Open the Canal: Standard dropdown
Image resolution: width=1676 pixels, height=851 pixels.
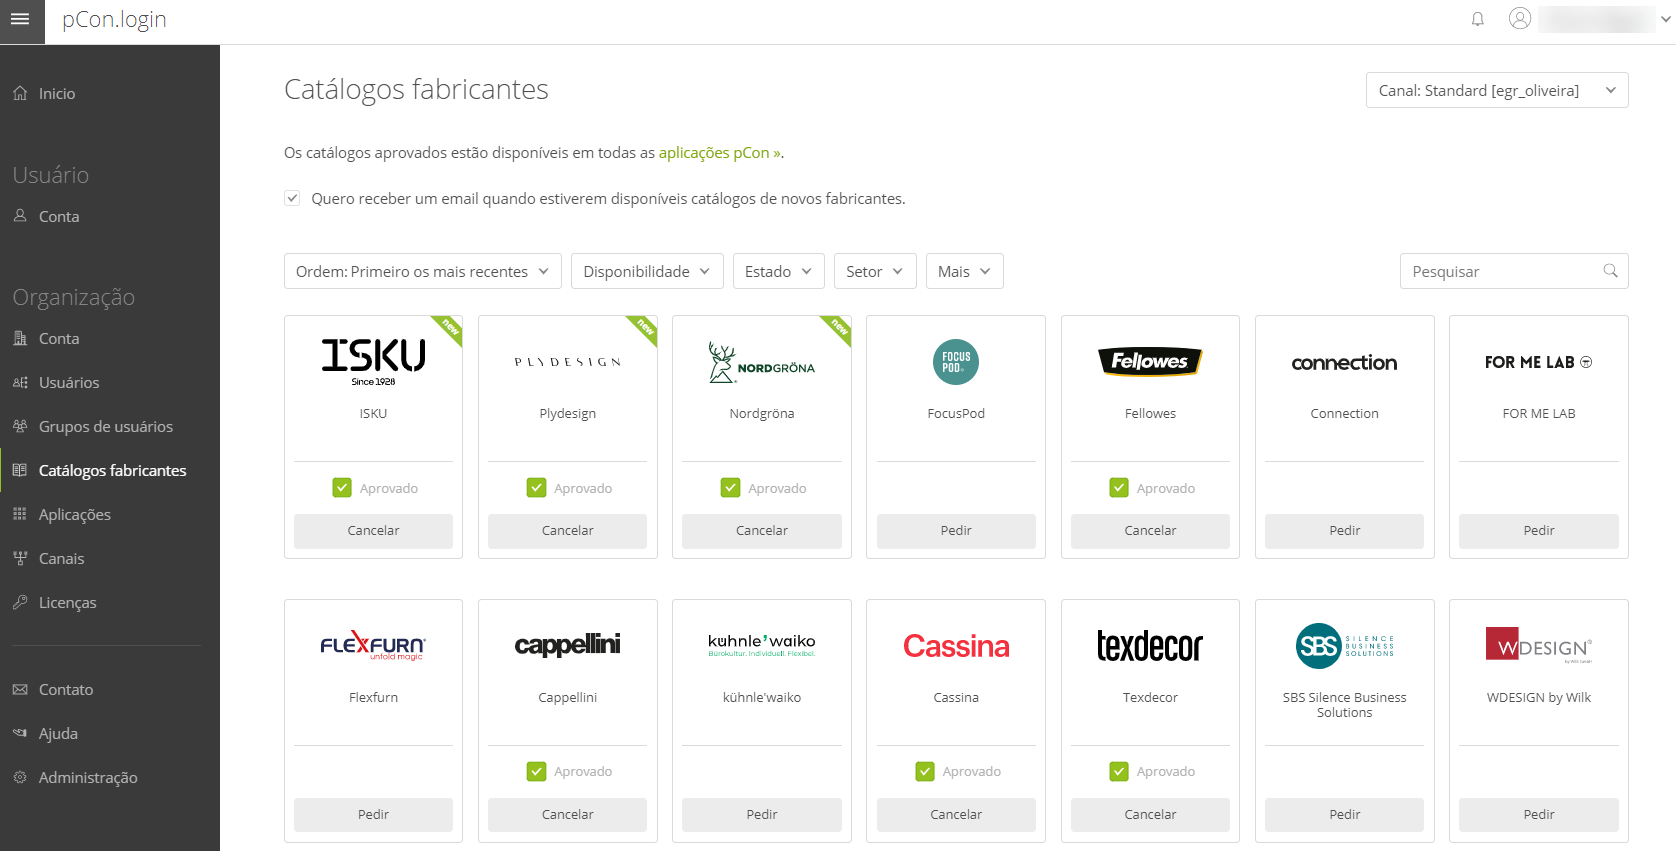[x=1497, y=90]
